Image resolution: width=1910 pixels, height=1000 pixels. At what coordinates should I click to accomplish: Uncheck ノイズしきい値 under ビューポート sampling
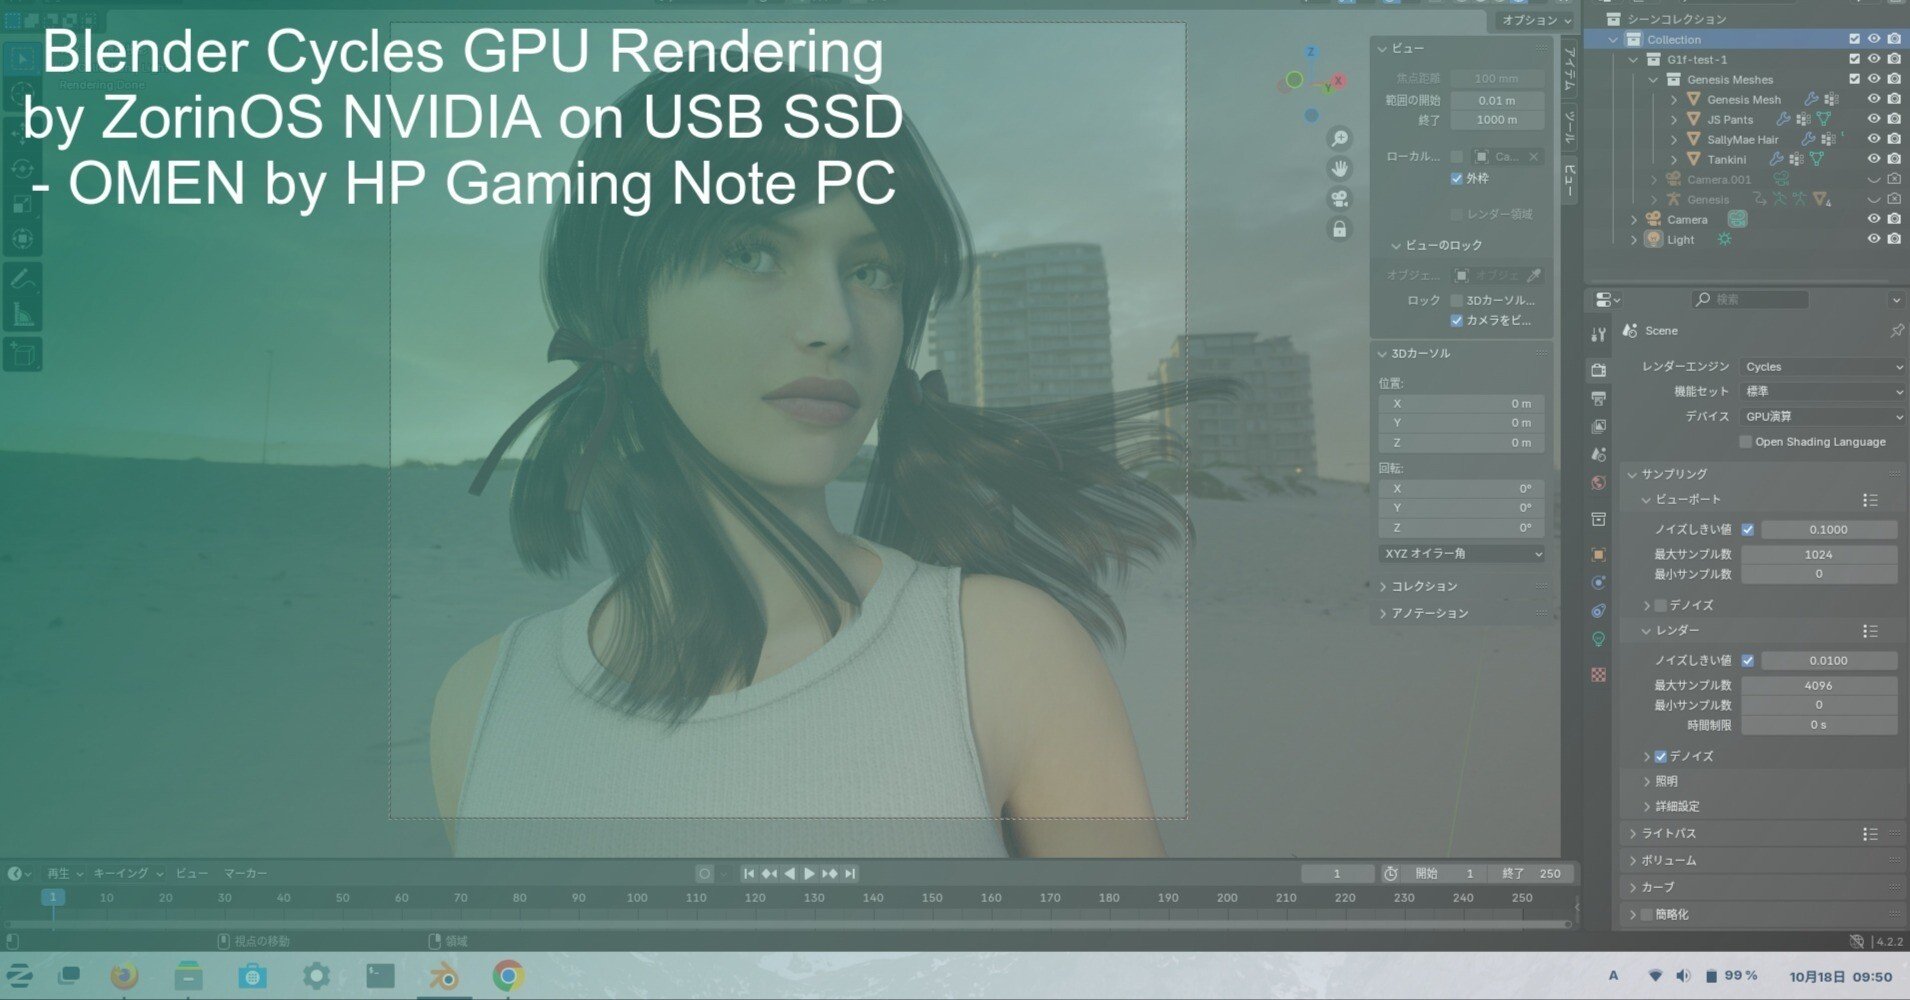(x=1748, y=529)
